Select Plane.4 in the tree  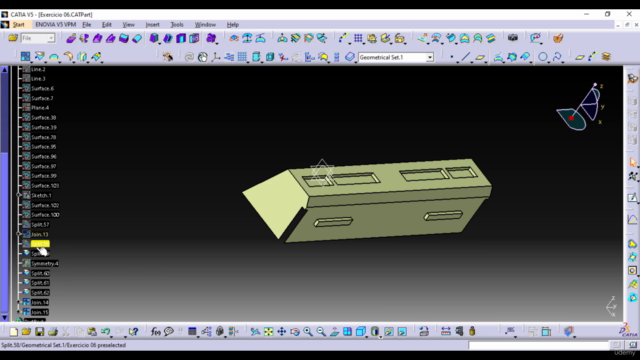(x=40, y=108)
